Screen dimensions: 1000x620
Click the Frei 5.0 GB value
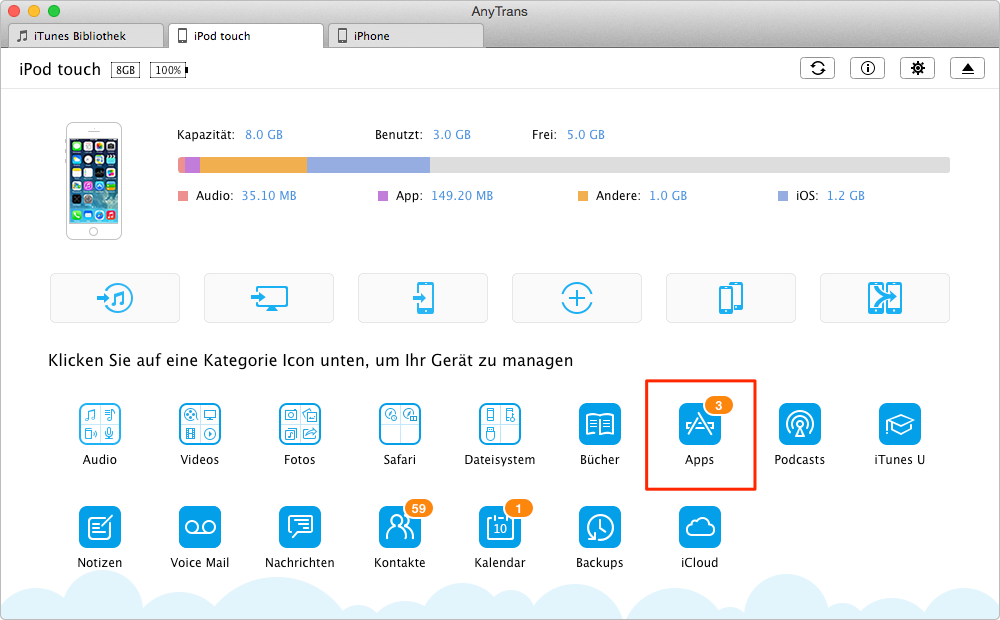585,135
